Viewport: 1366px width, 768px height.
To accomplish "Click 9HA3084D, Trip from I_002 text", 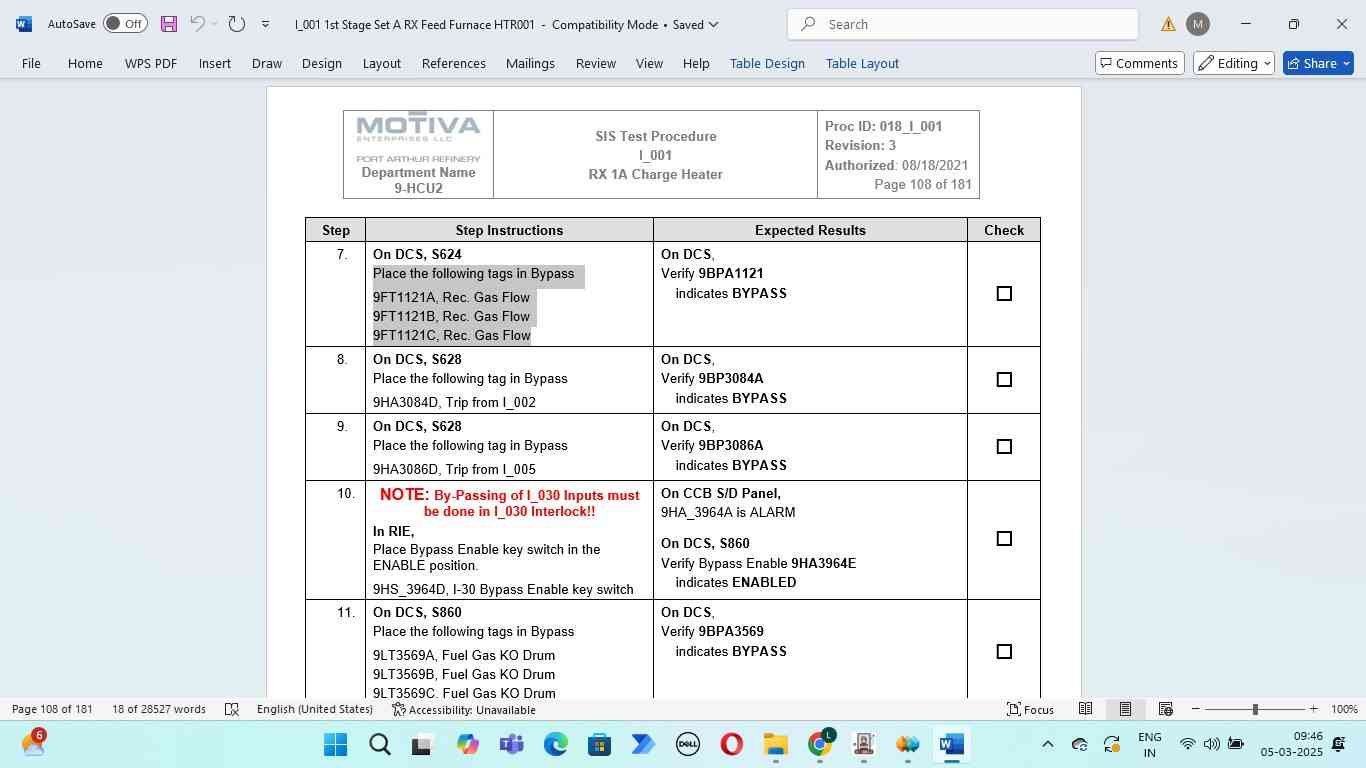I will tap(454, 402).
